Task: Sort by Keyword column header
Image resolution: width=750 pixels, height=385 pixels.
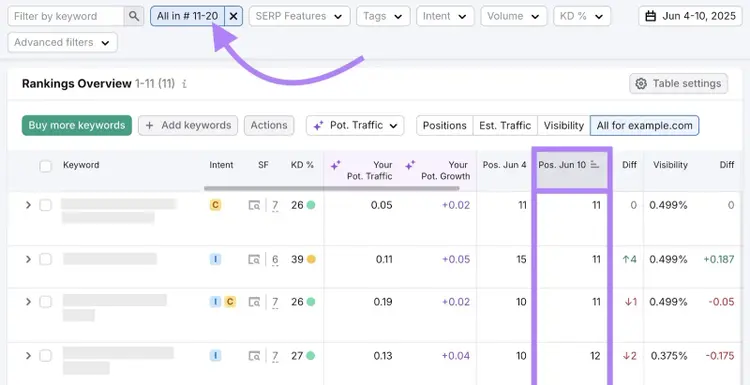Action: coord(81,165)
